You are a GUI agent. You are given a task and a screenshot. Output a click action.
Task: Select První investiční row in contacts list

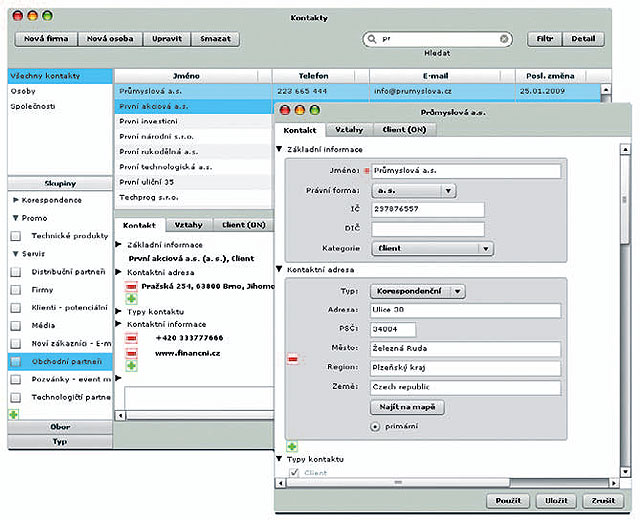tap(193, 121)
